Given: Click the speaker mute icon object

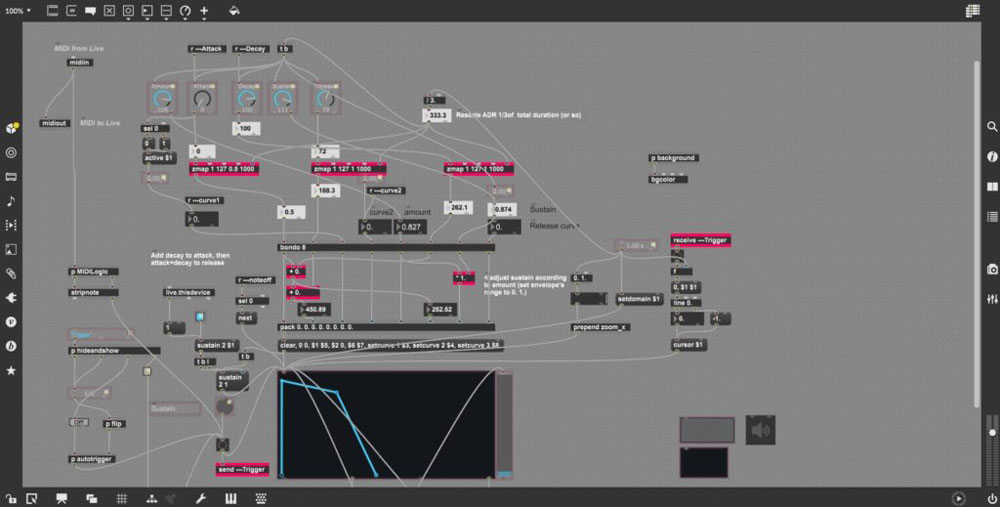Looking at the screenshot, I should point(760,430).
